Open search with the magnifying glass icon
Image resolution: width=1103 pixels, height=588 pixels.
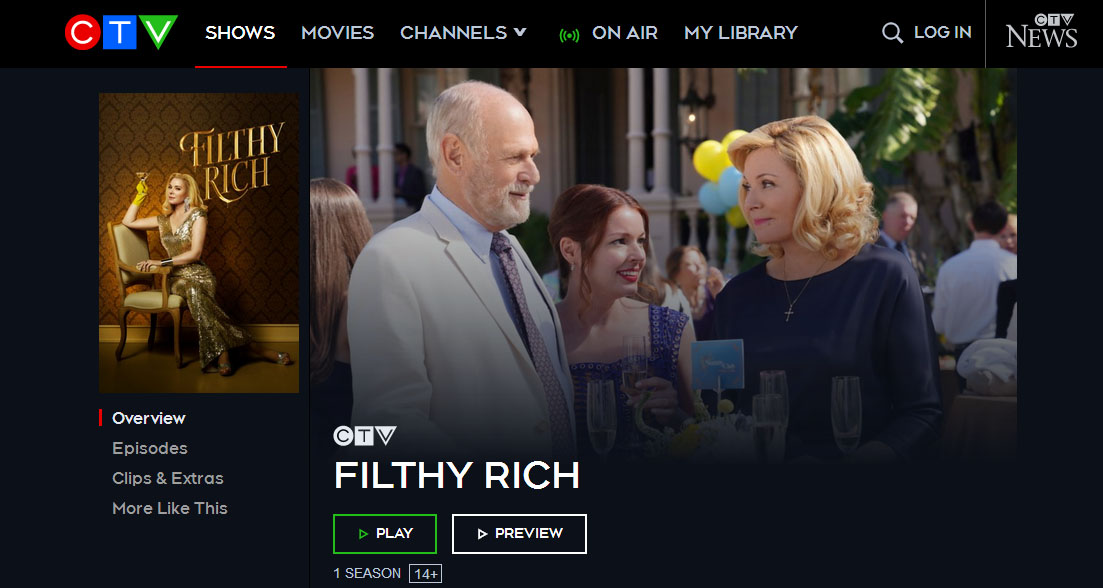[x=892, y=32]
